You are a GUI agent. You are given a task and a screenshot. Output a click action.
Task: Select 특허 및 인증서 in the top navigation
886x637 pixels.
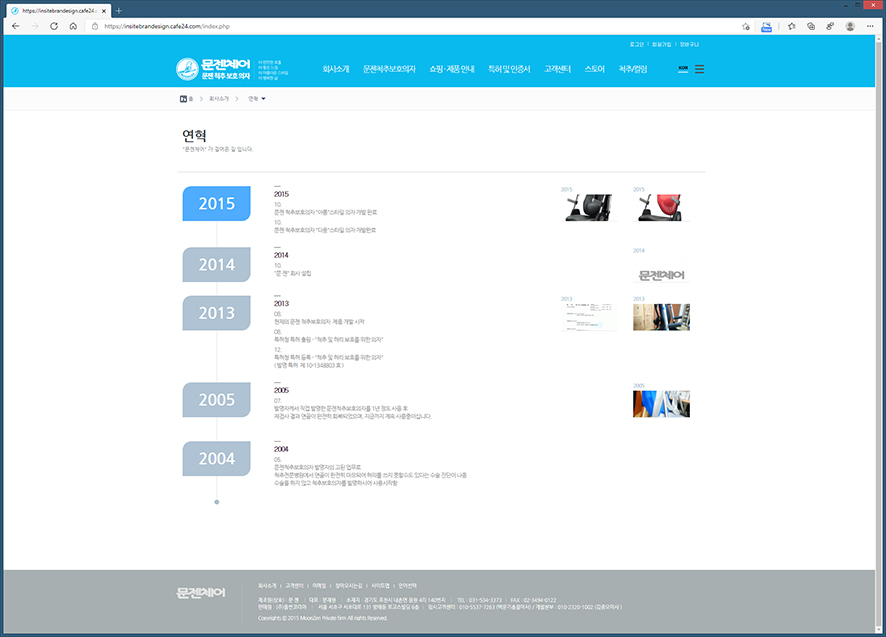pyautogui.click(x=509, y=69)
